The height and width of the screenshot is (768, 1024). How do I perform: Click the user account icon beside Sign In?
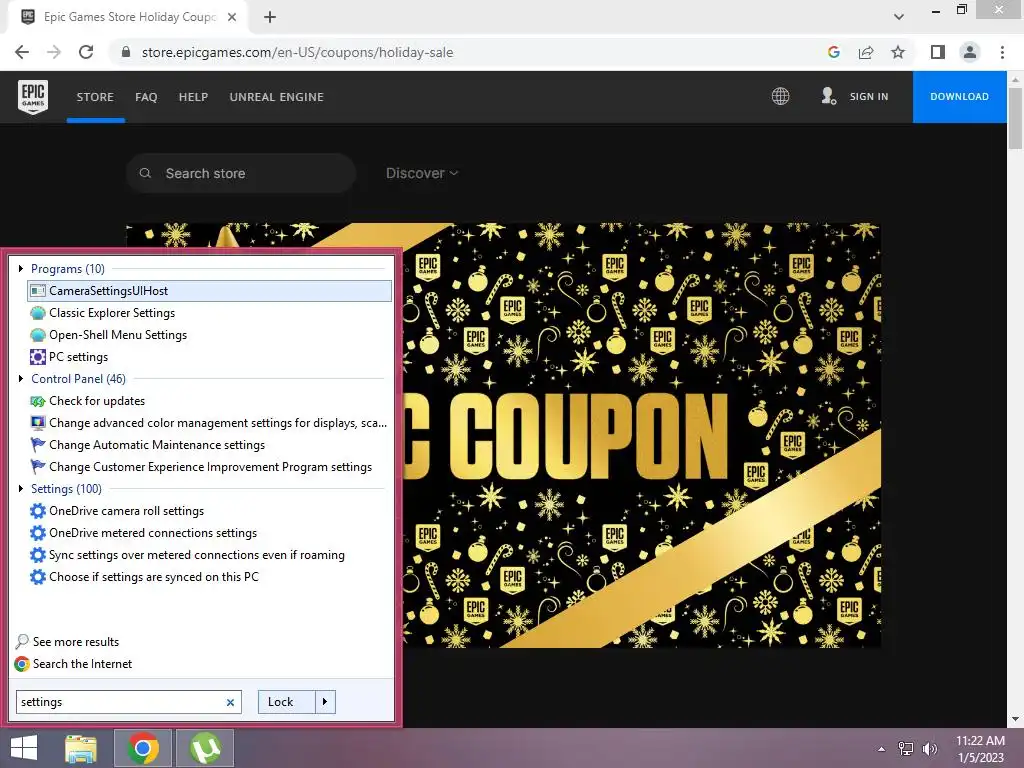(x=828, y=97)
